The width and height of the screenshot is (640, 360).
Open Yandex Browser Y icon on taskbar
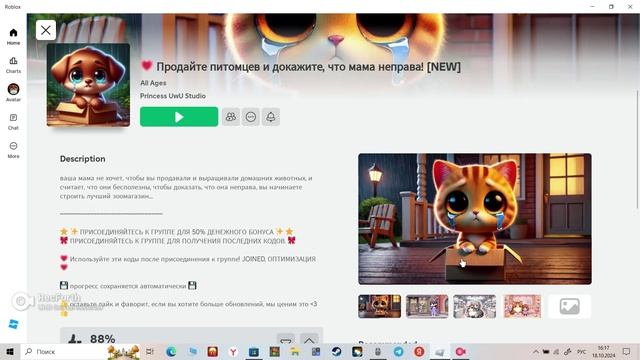(x=233, y=351)
